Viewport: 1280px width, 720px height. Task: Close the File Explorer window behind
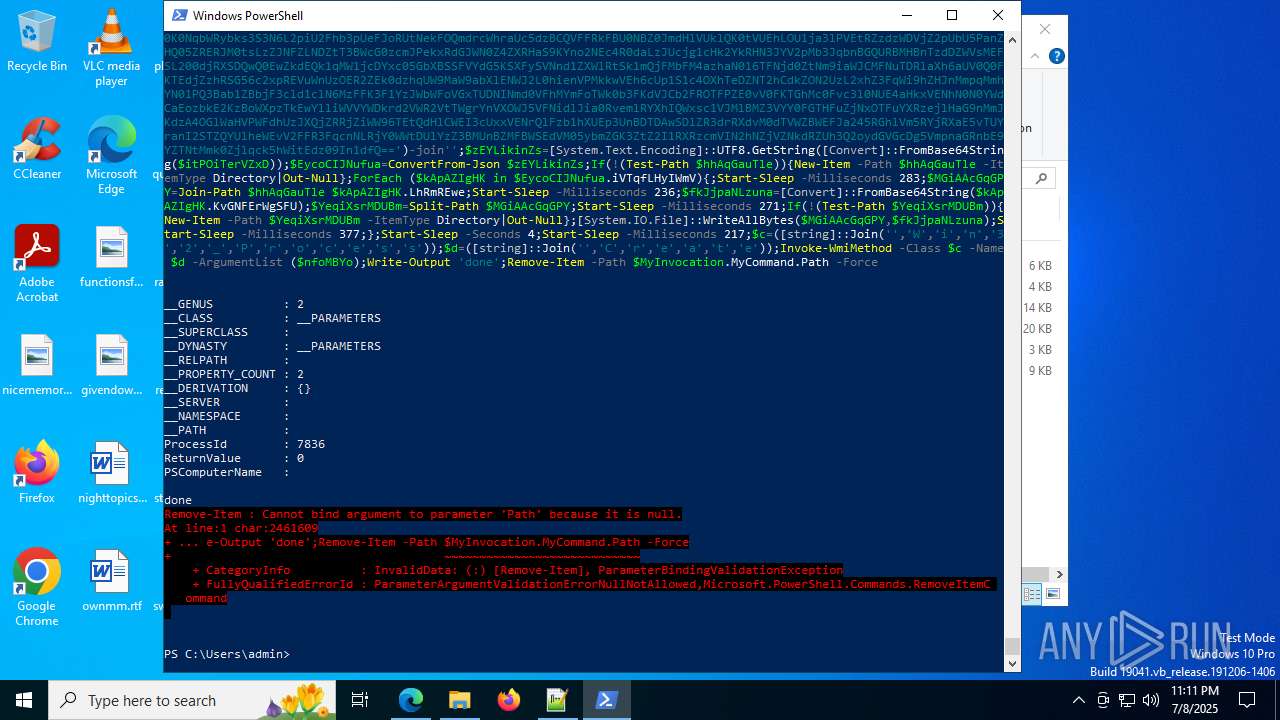(1045, 29)
